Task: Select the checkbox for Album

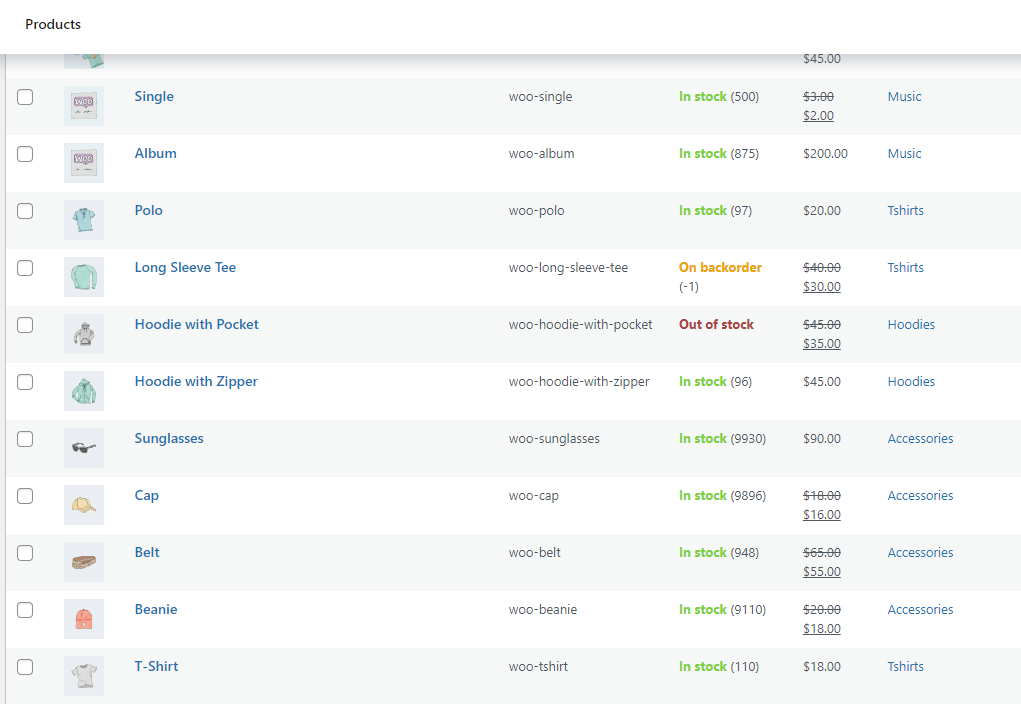Action: pos(25,154)
